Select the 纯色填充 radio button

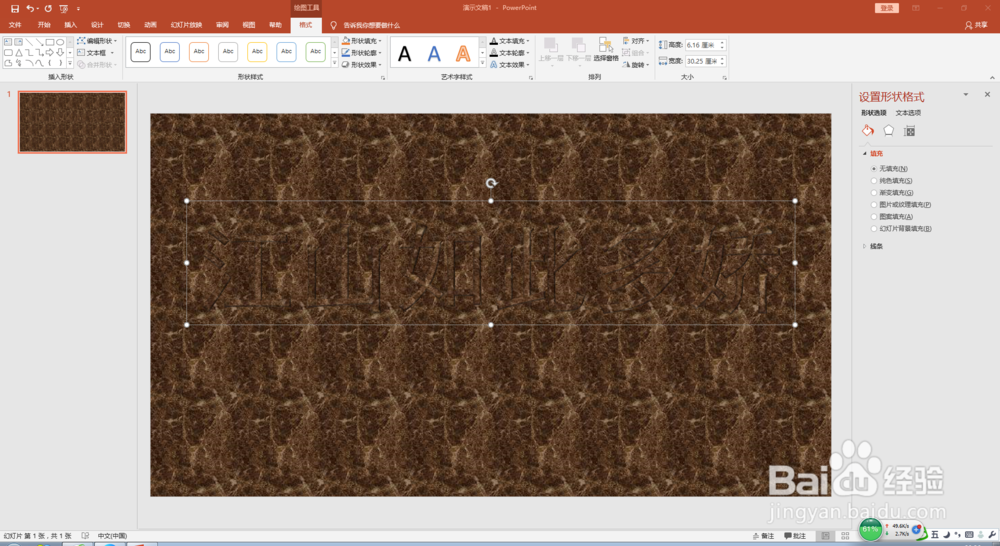pos(874,181)
